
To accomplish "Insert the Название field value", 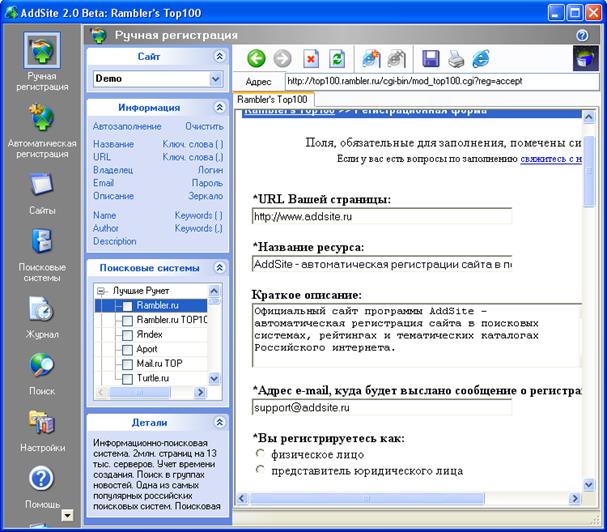I will pyautogui.click(x=113, y=144).
